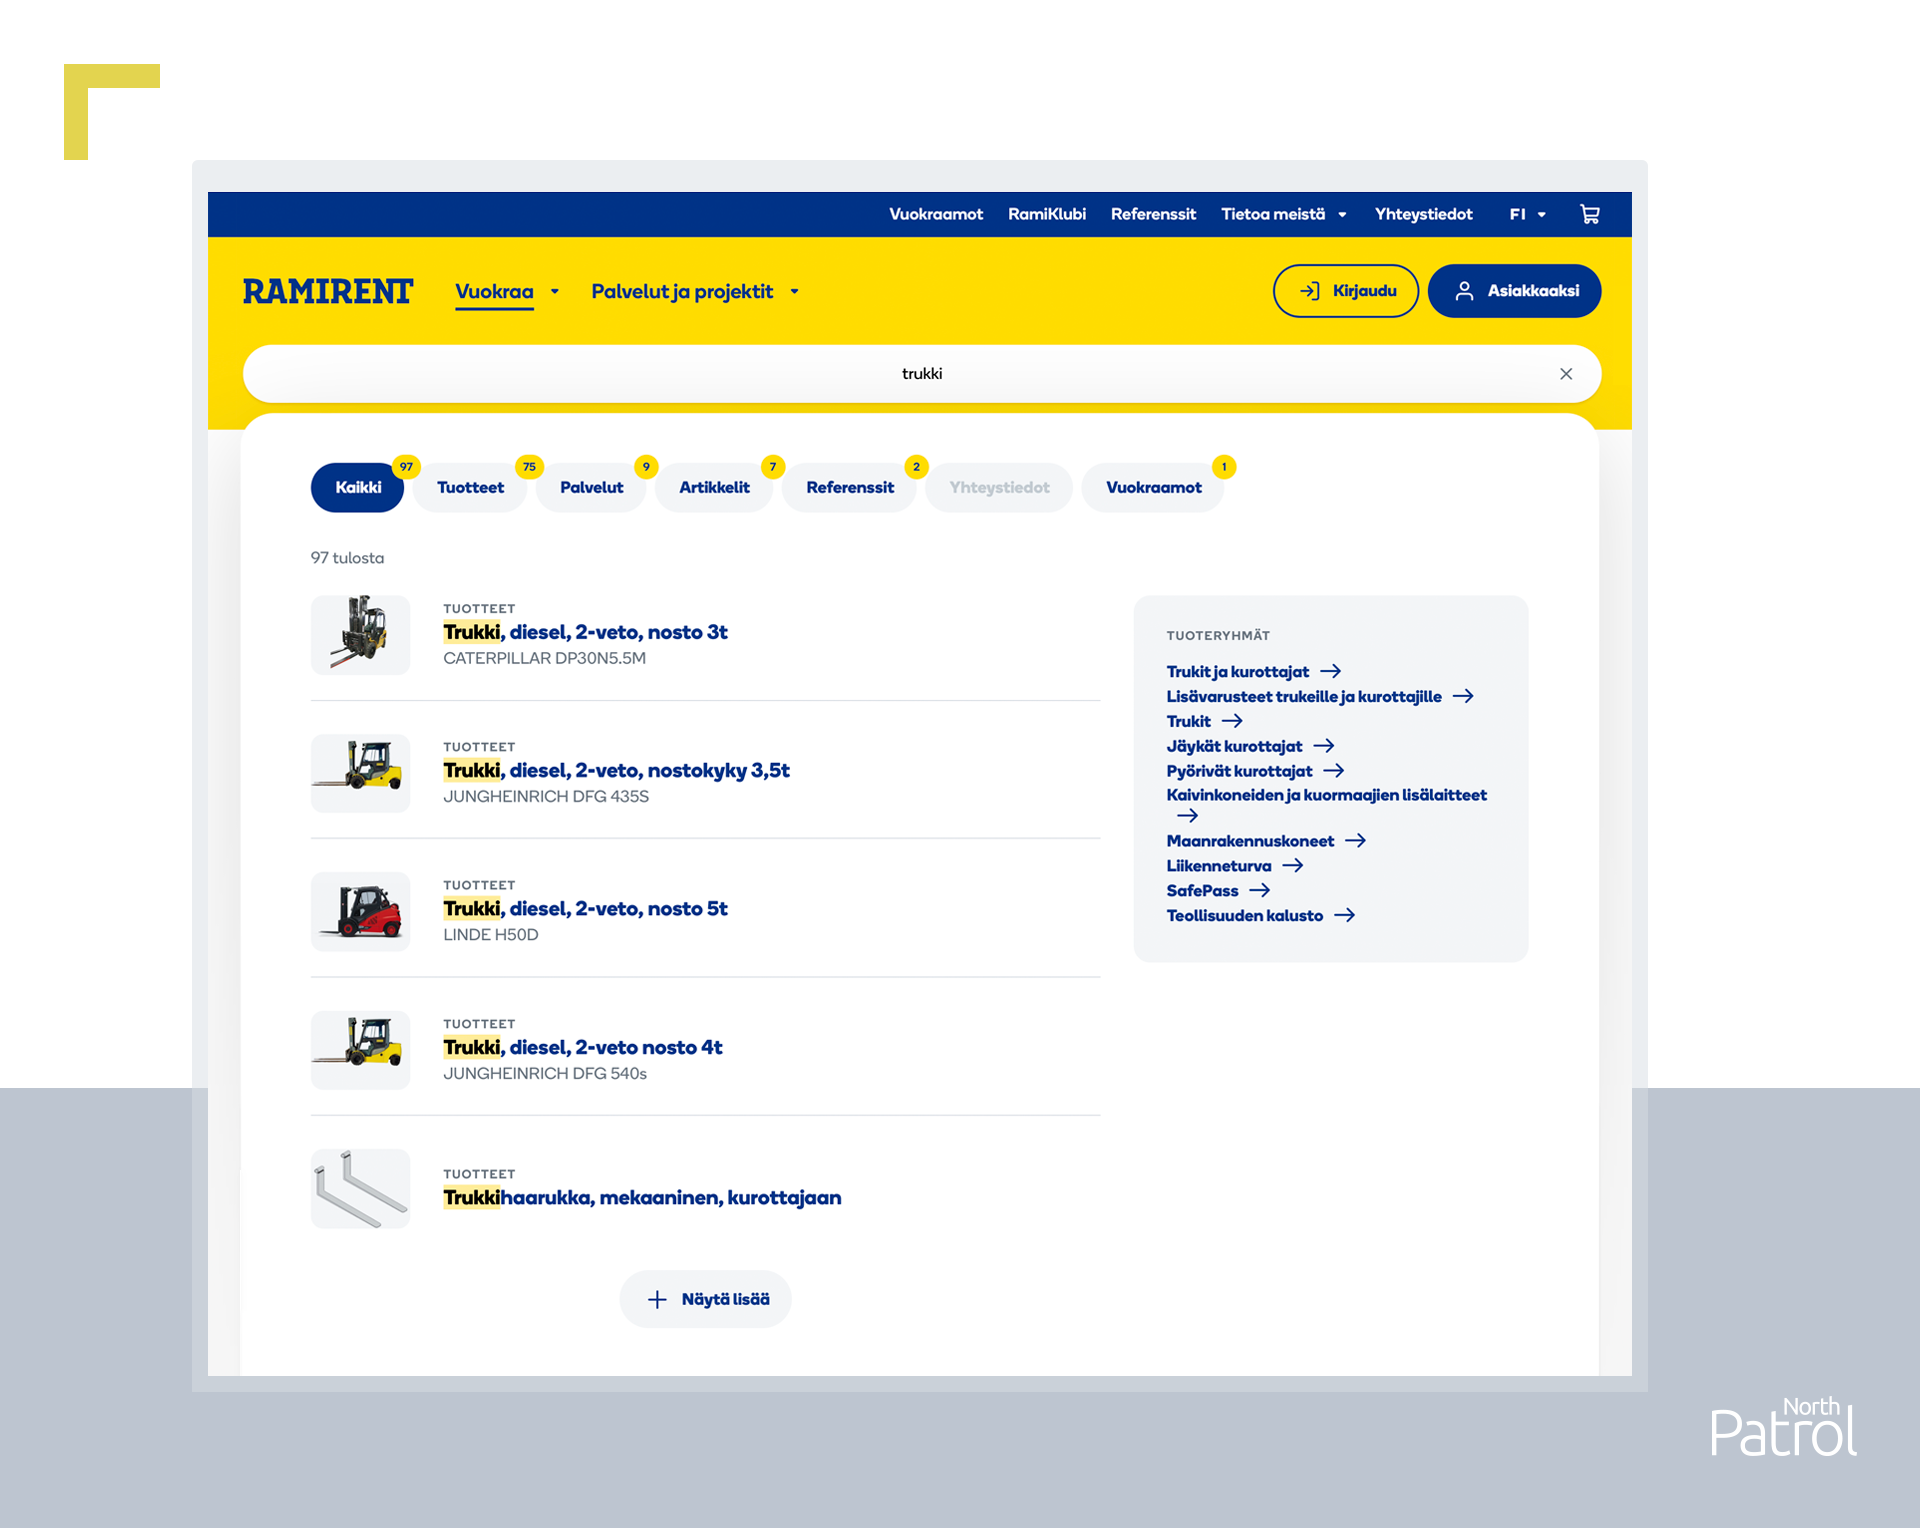Screen dimensions: 1920x1528
Task: Open RamiKlubi in the top navigation
Action: pyautogui.click(x=1047, y=214)
